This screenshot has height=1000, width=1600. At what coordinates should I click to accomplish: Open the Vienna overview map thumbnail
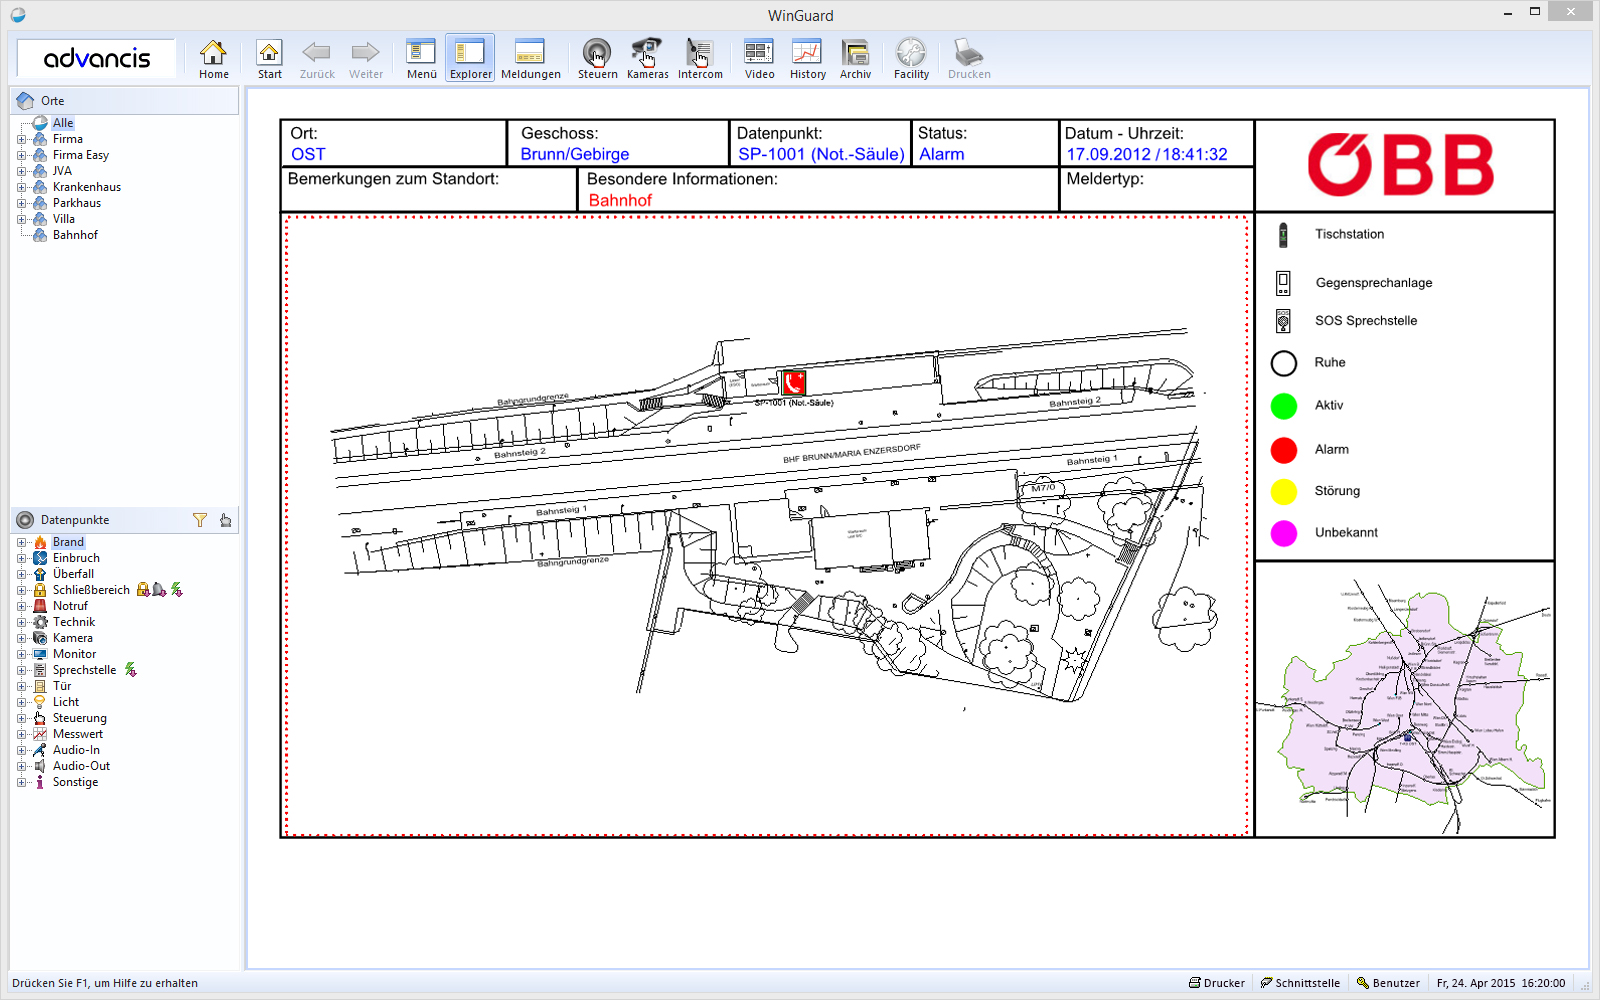[x=1404, y=700]
